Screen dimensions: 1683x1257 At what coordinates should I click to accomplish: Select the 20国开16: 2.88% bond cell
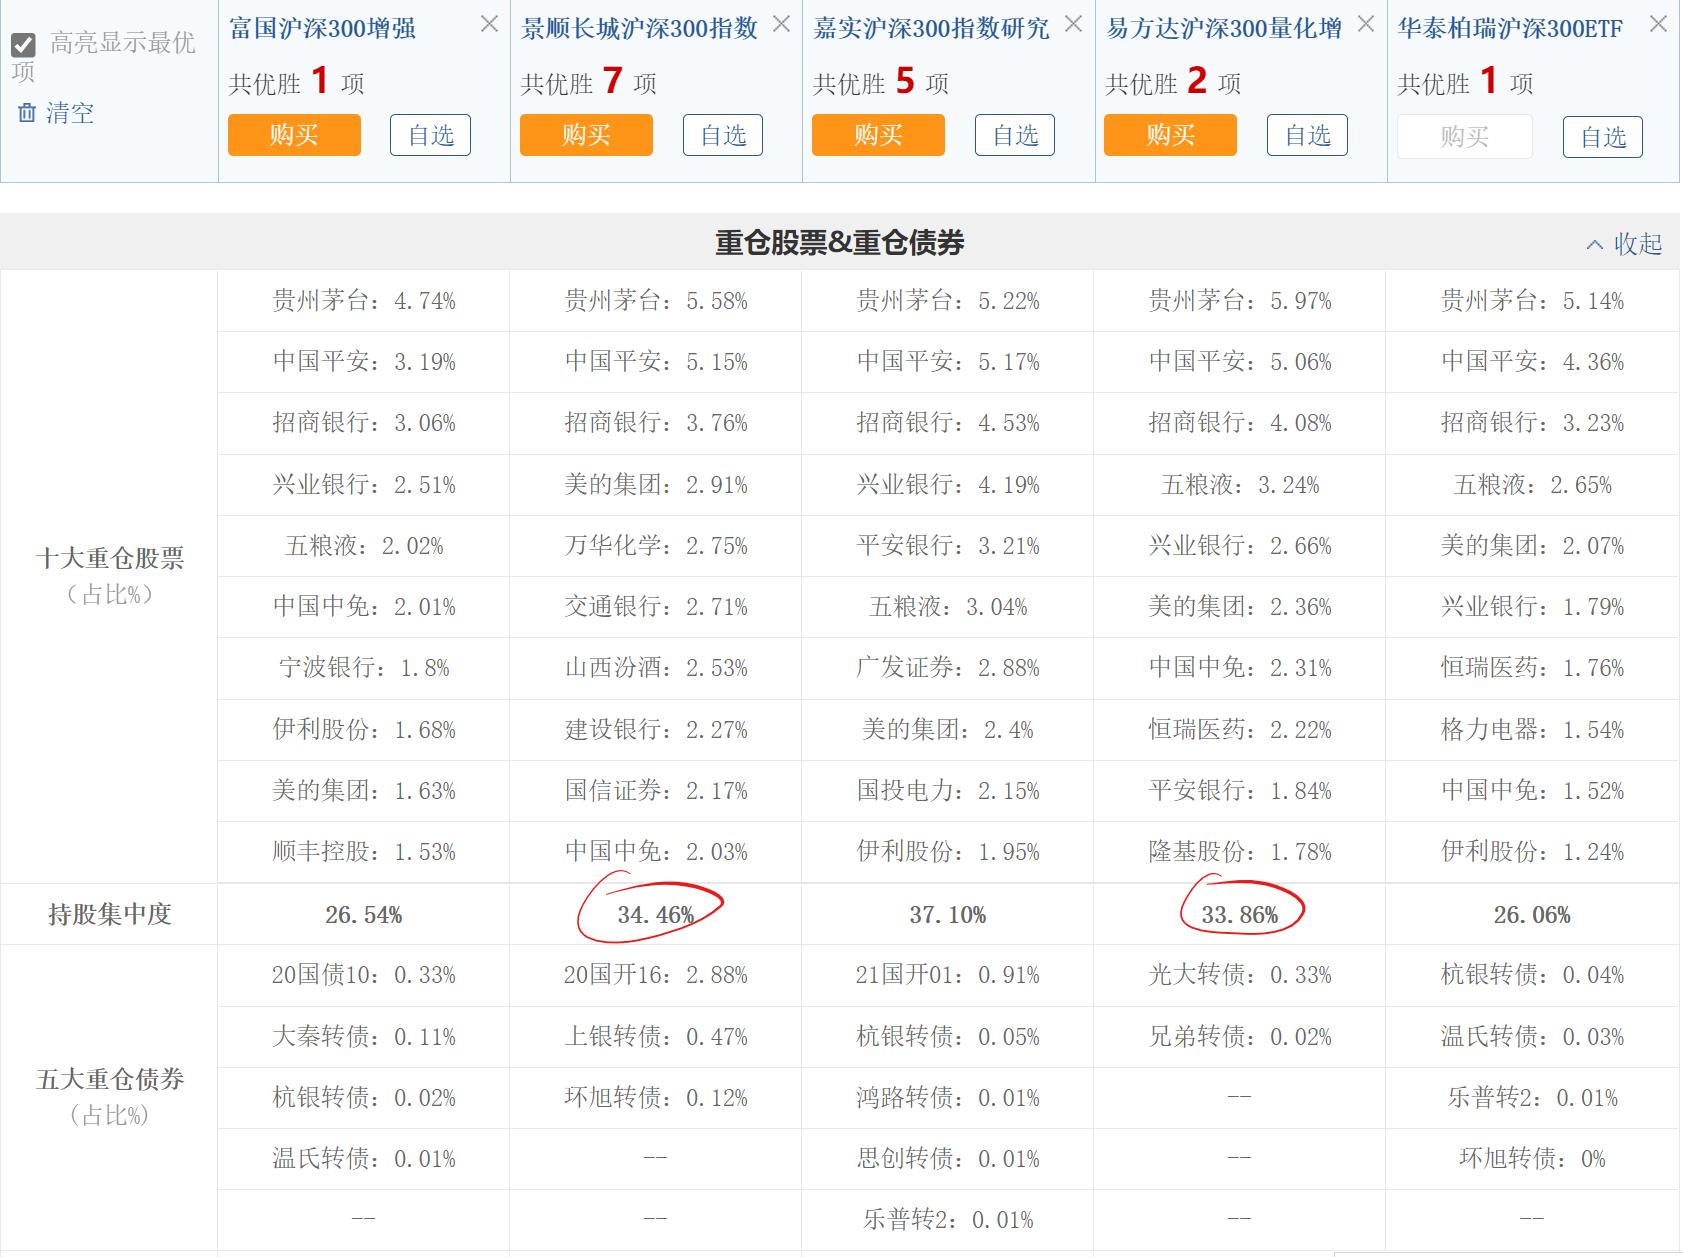click(656, 975)
